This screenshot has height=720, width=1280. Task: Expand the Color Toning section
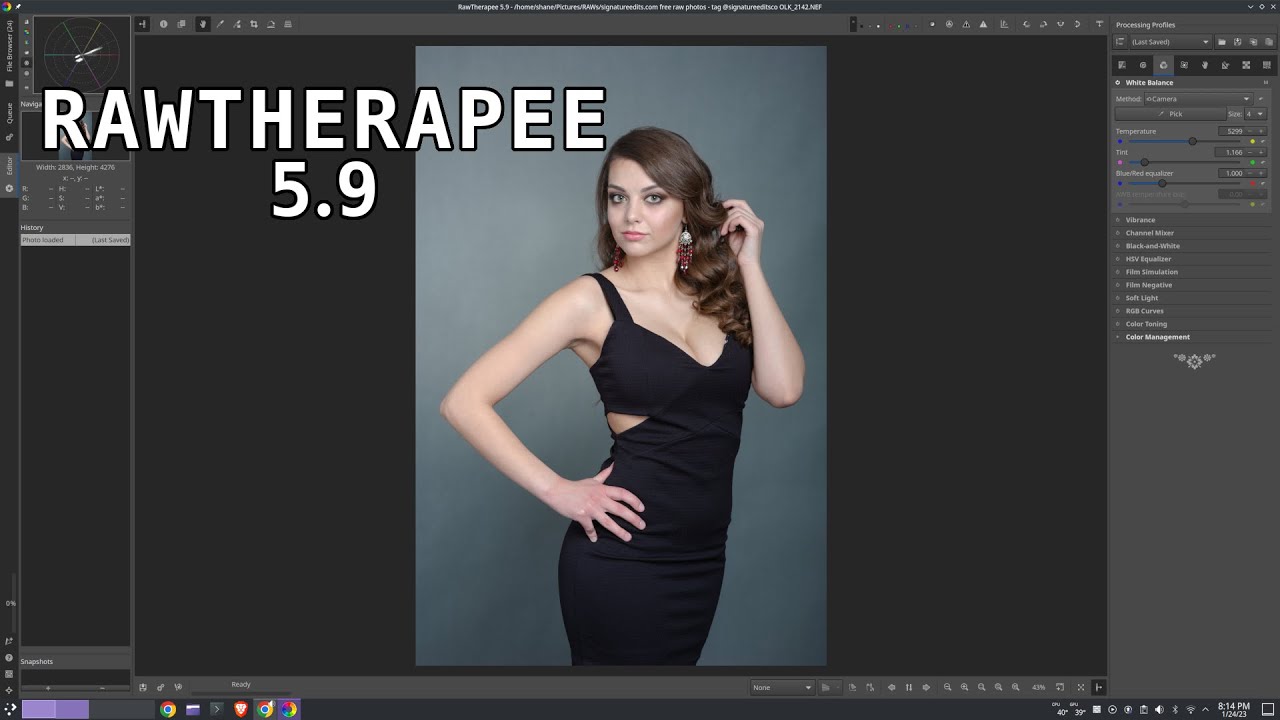[1146, 324]
